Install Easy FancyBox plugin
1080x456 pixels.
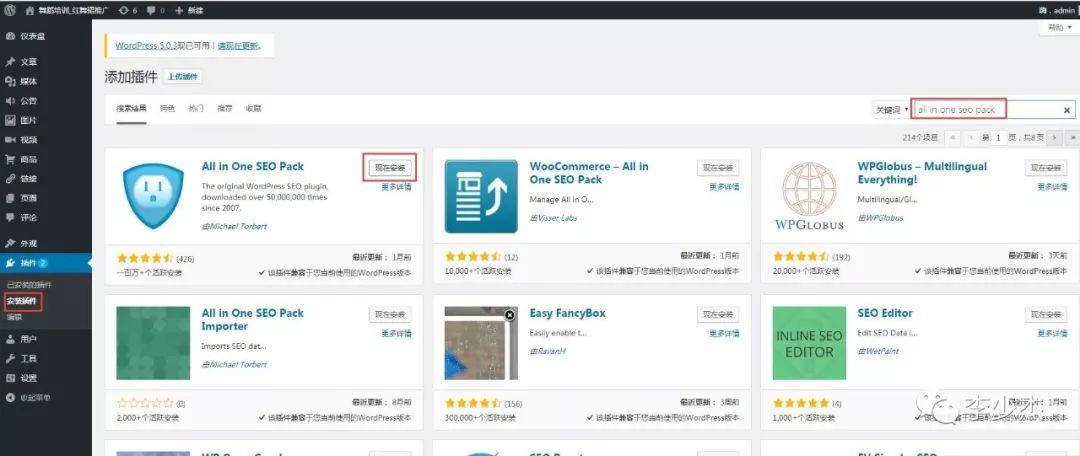718,314
